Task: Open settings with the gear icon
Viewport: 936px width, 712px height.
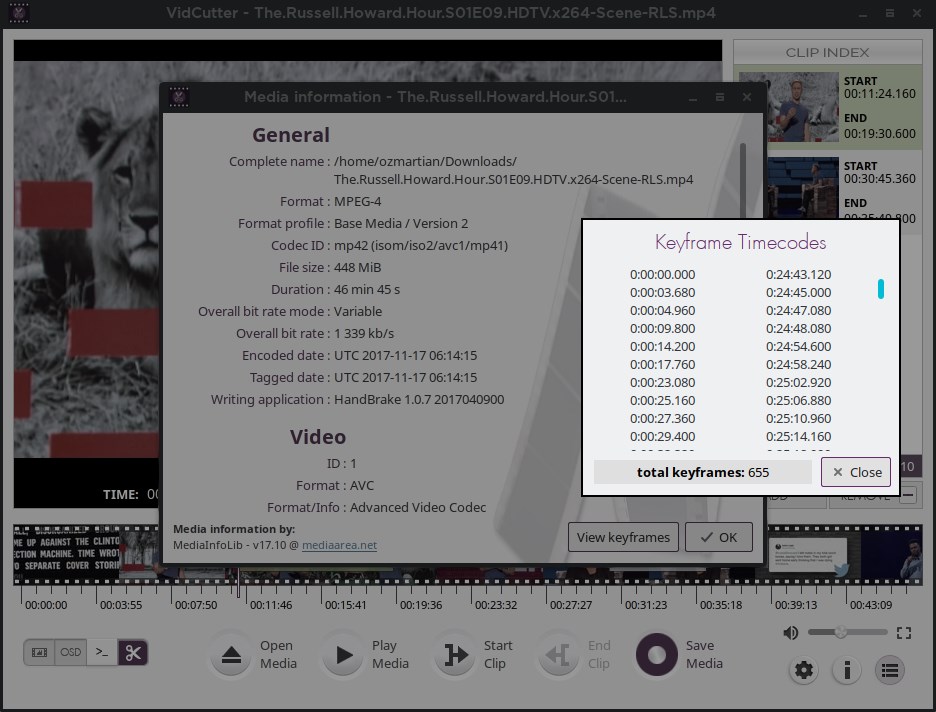Action: click(x=805, y=670)
